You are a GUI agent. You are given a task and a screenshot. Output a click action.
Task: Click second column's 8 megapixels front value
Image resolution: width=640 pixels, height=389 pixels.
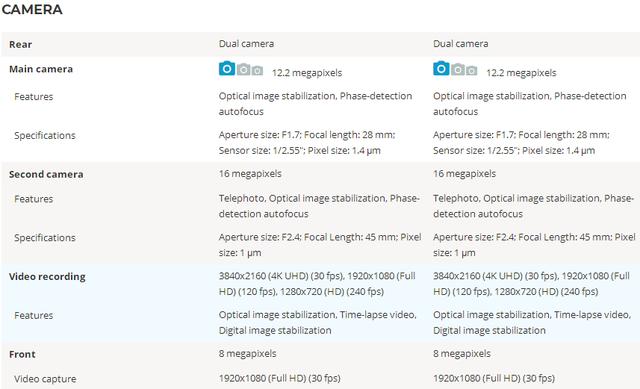(x=462, y=353)
